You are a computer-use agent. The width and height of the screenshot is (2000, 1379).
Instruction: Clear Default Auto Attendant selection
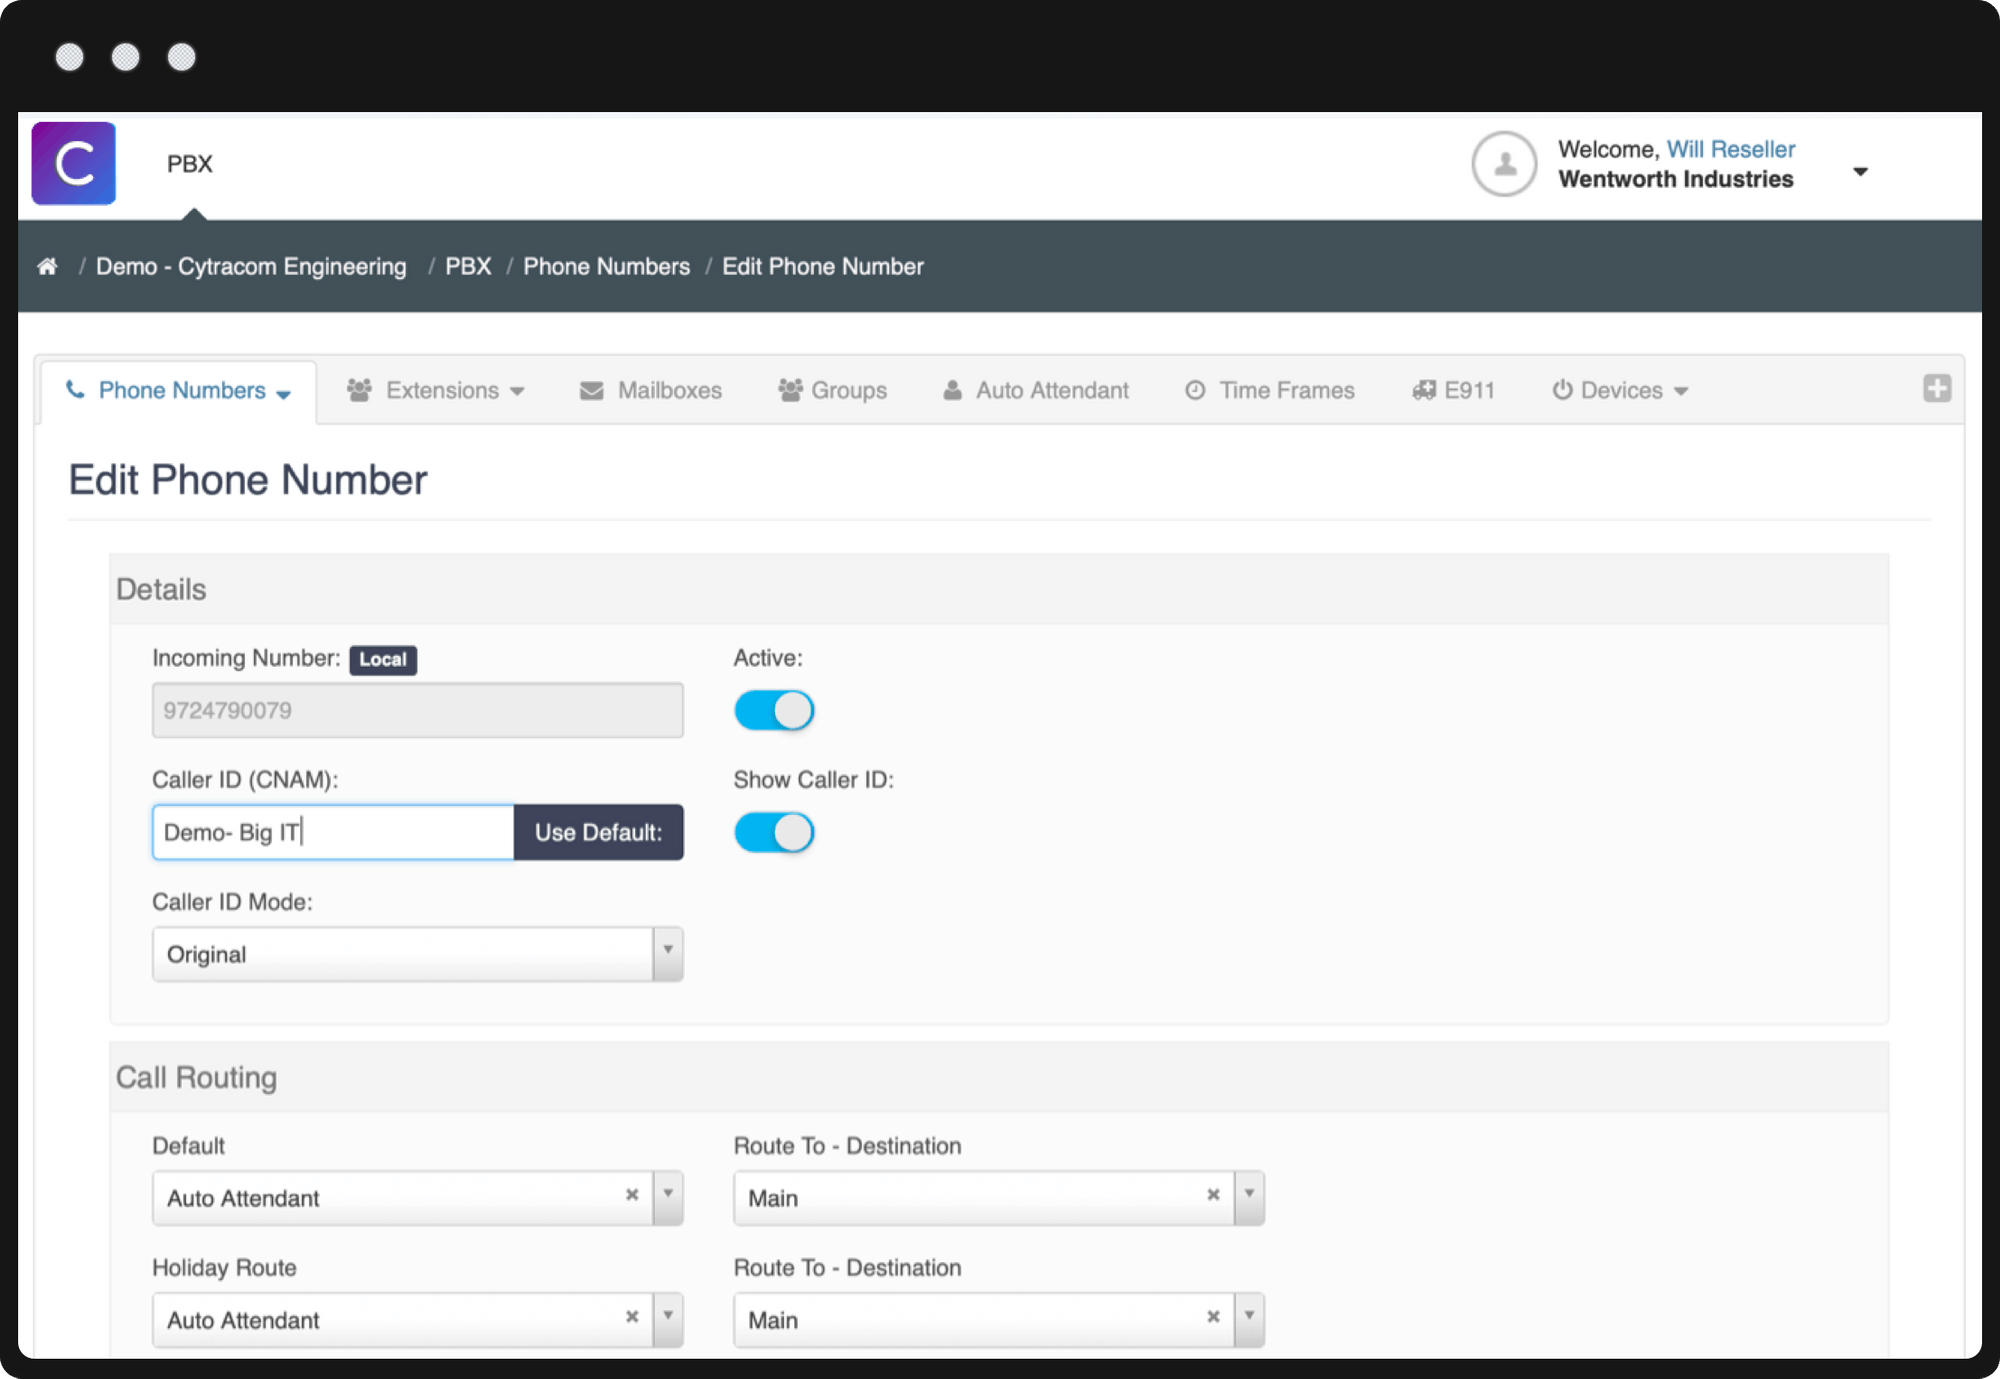coord(632,1195)
